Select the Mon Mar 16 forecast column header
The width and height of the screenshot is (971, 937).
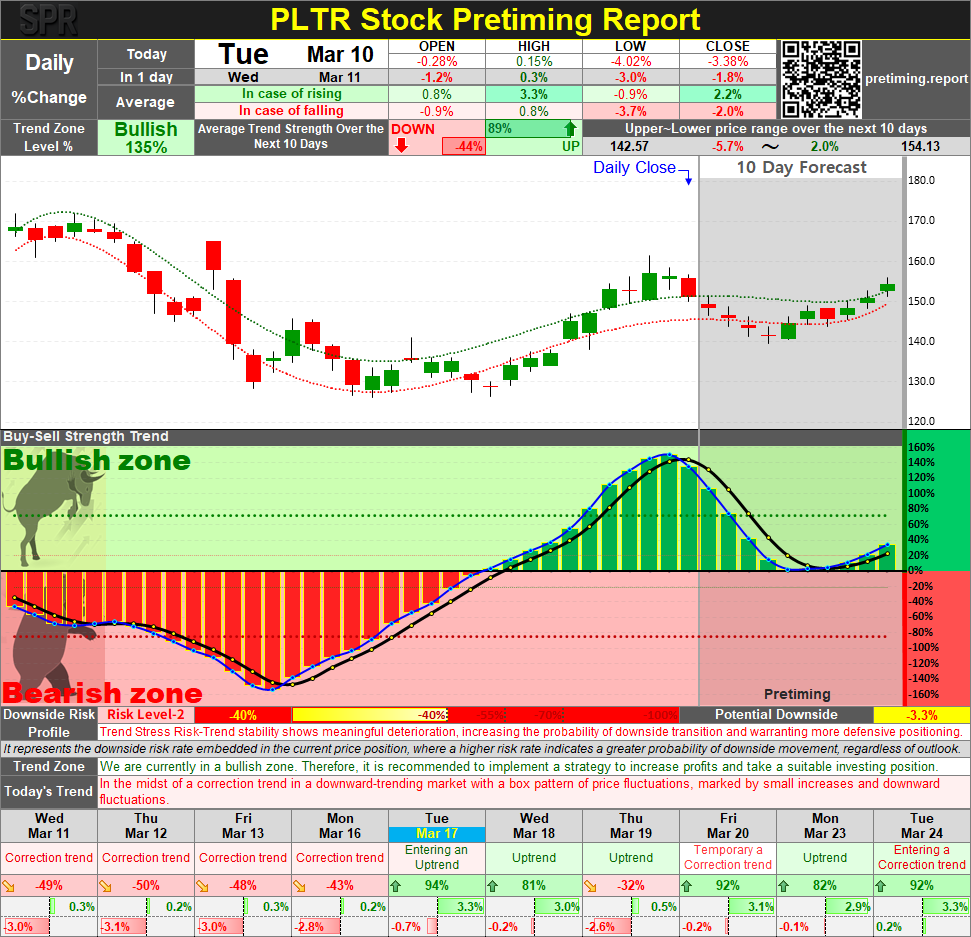(x=340, y=826)
